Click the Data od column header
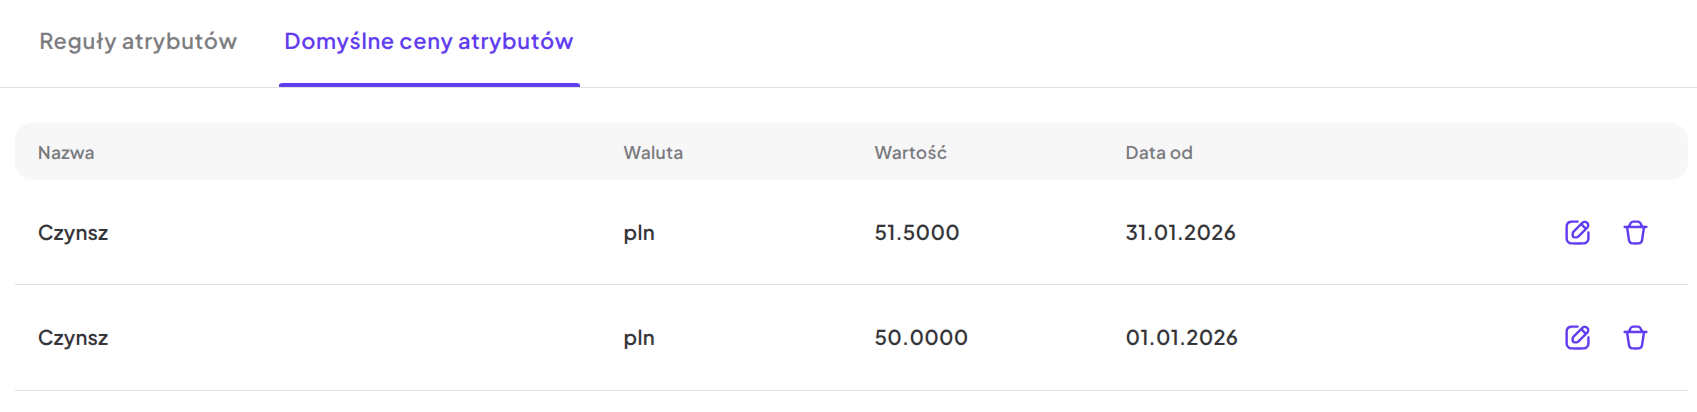Image resolution: width=1697 pixels, height=412 pixels. click(x=1158, y=153)
